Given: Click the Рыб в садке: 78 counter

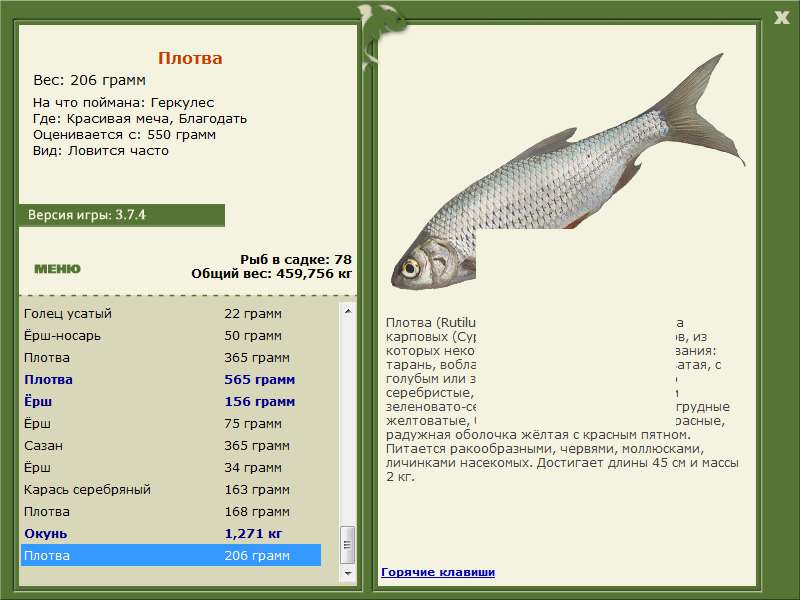Looking at the screenshot, I should point(296,260).
